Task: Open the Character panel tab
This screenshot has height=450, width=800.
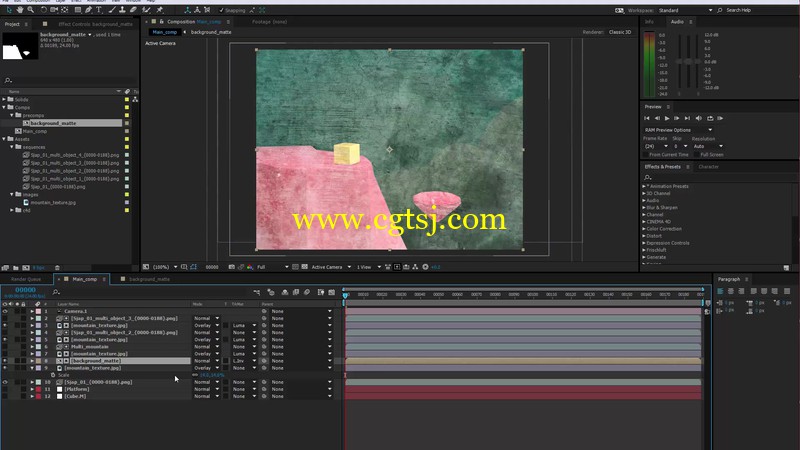Action: [708, 167]
